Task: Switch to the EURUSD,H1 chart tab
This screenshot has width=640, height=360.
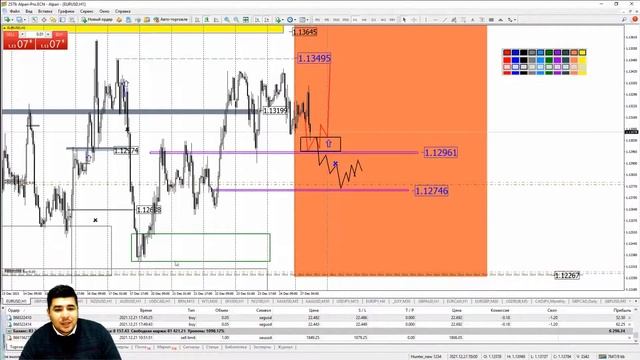Action: pos(16,301)
